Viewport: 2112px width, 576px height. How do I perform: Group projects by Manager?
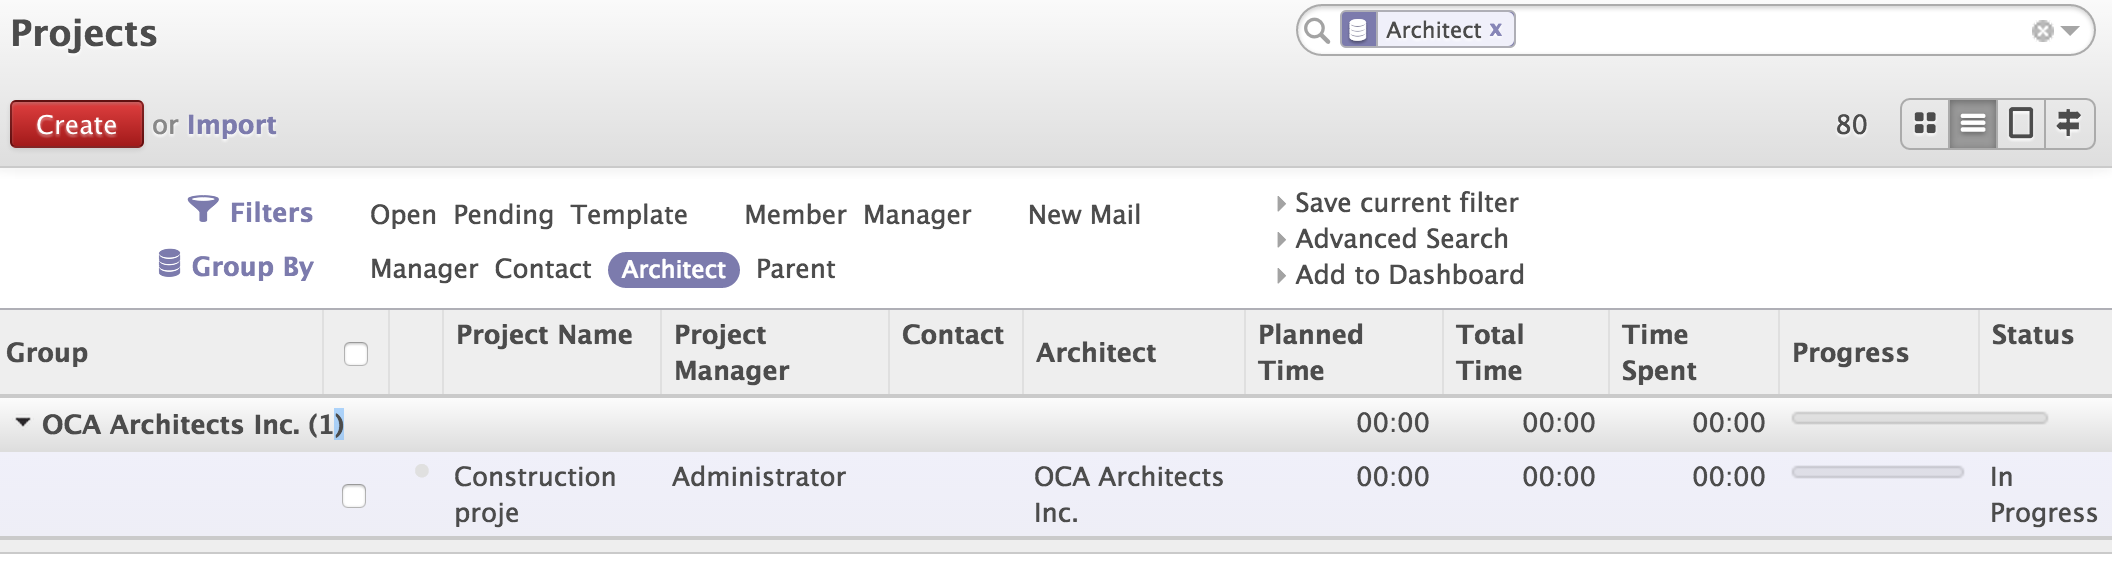[424, 269]
